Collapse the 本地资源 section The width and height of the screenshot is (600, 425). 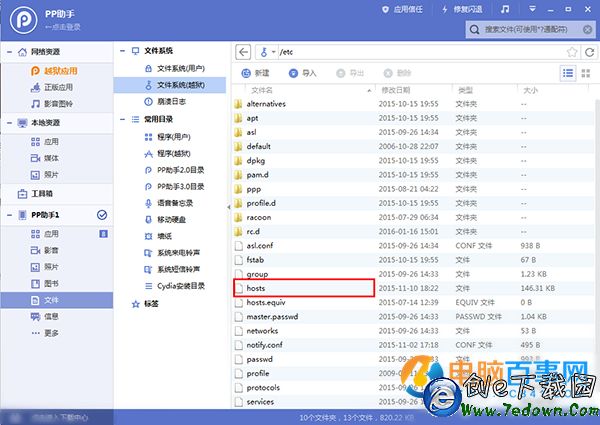coord(9,123)
